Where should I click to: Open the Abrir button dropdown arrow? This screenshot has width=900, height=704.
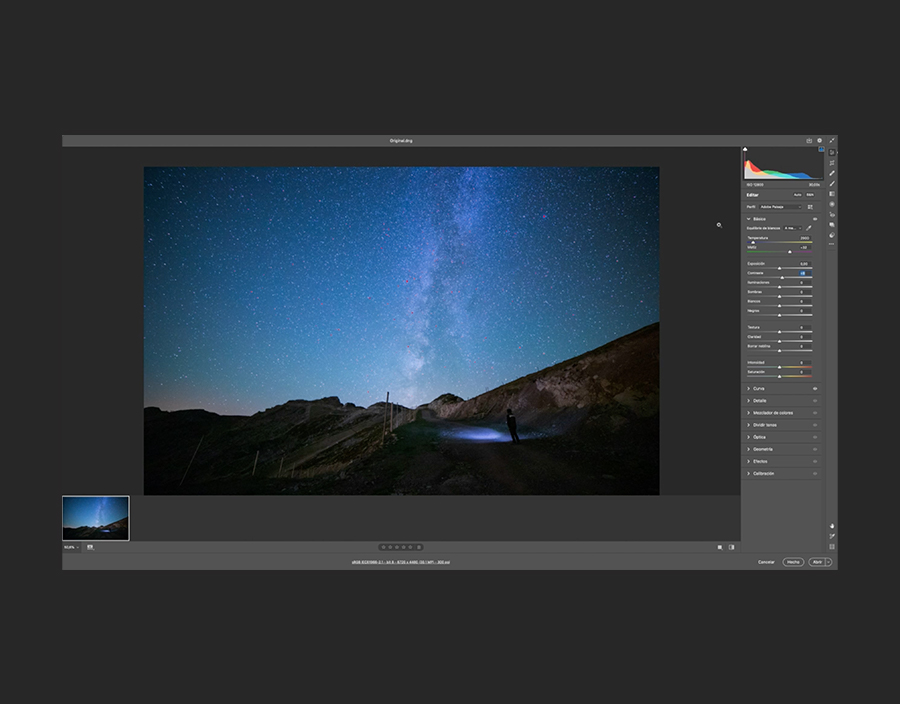(x=828, y=562)
